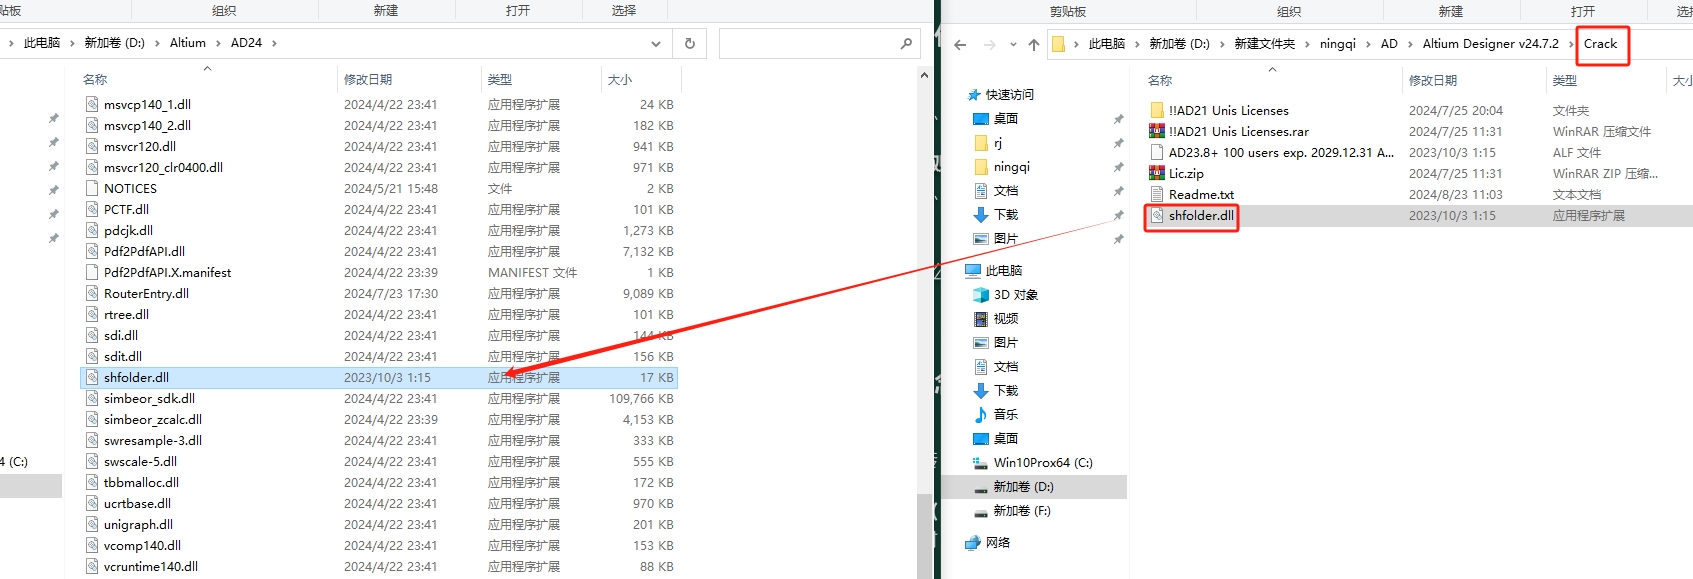1693x579 pixels.
Task: Go back using the back arrow in the Crack window
Action: click(960, 44)
